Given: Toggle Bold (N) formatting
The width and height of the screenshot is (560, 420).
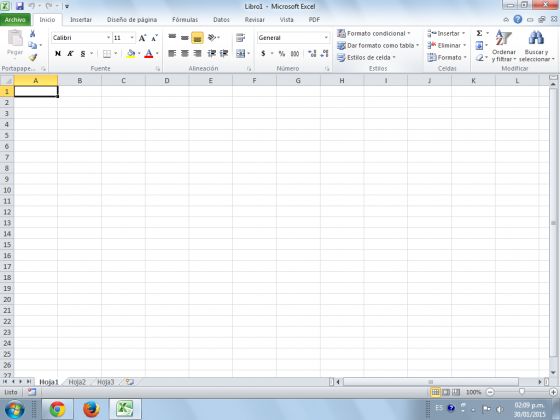Looking at the screenshot, I should tap(58, 54).
